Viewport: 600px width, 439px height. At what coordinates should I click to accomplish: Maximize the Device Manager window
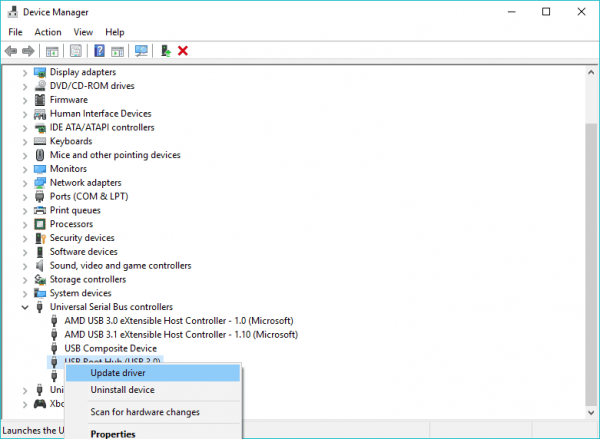pyautogui.click(x=546, y=12)
